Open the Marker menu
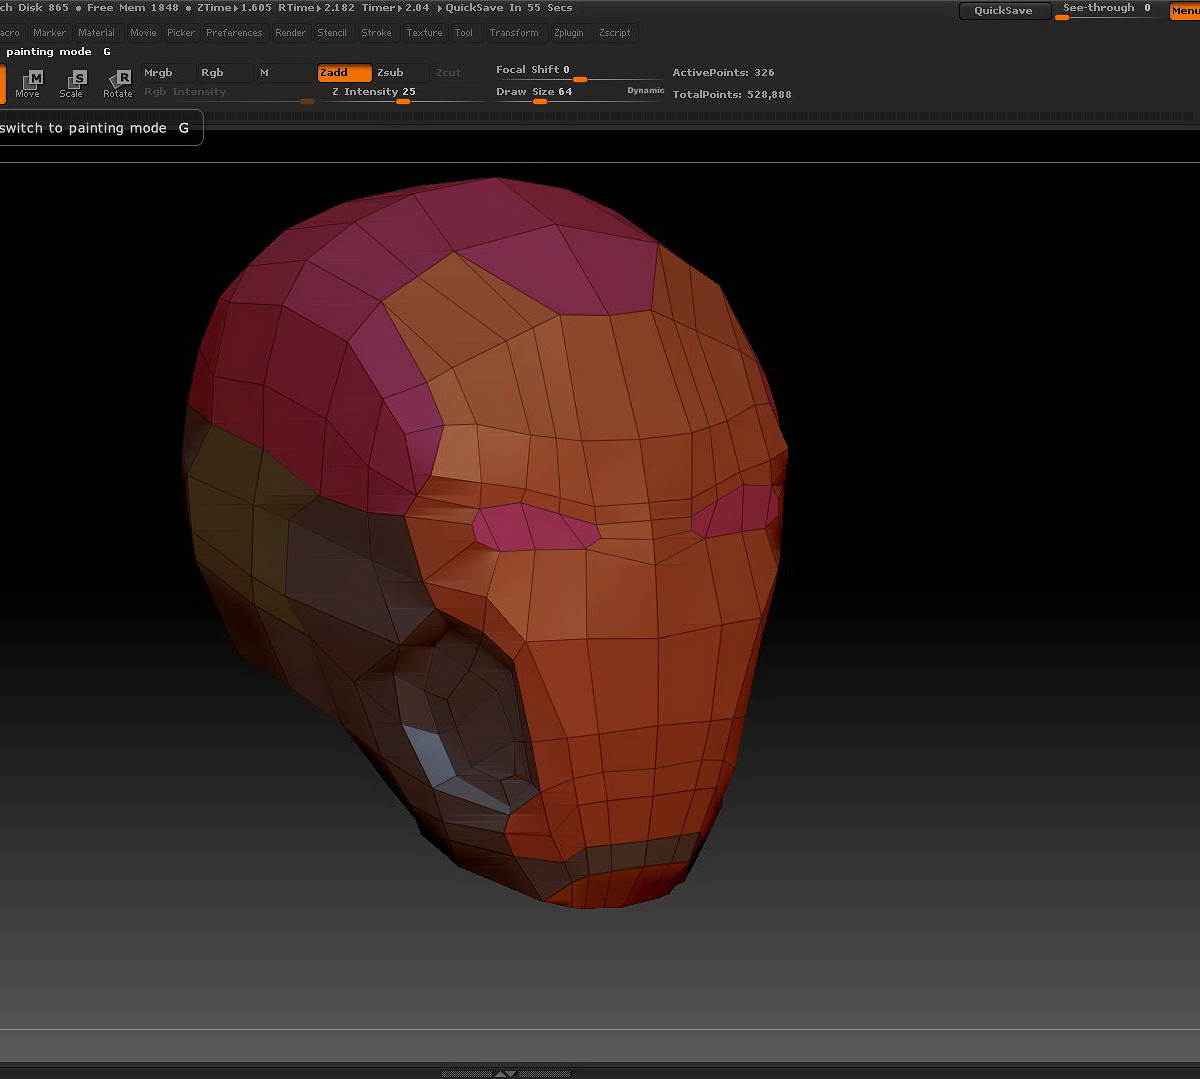Image resolution: width=1200 pixels, height=1079 pixels. pyautogui.click(x=49, y=33)
